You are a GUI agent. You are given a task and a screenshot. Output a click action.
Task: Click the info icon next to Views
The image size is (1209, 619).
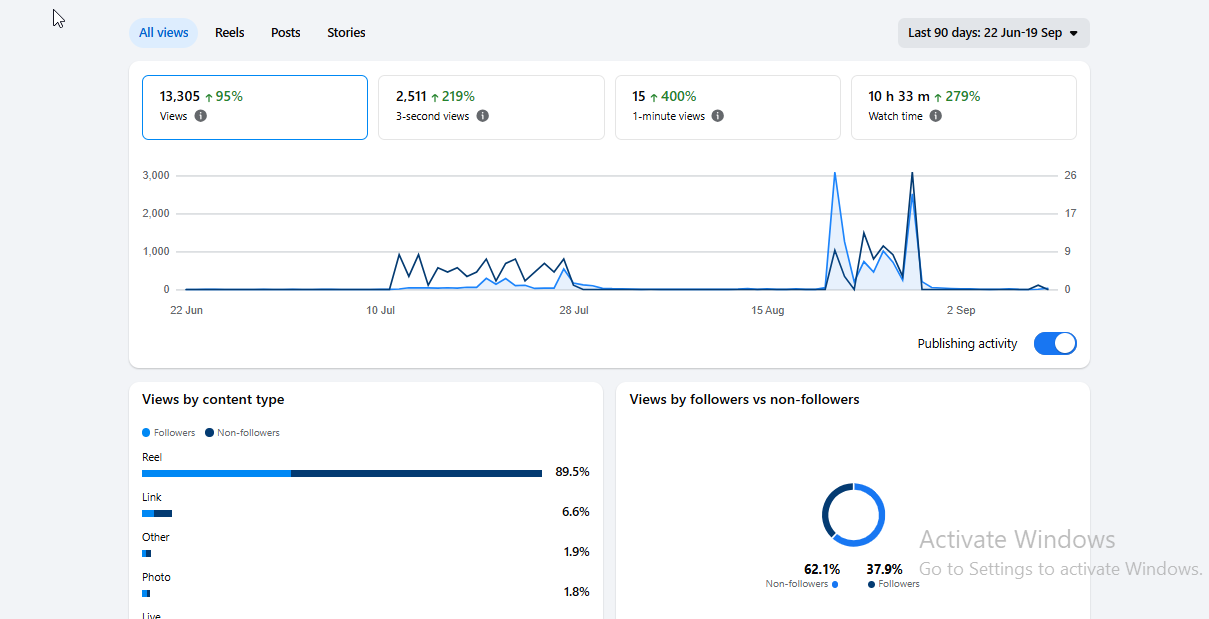(200, 116)
